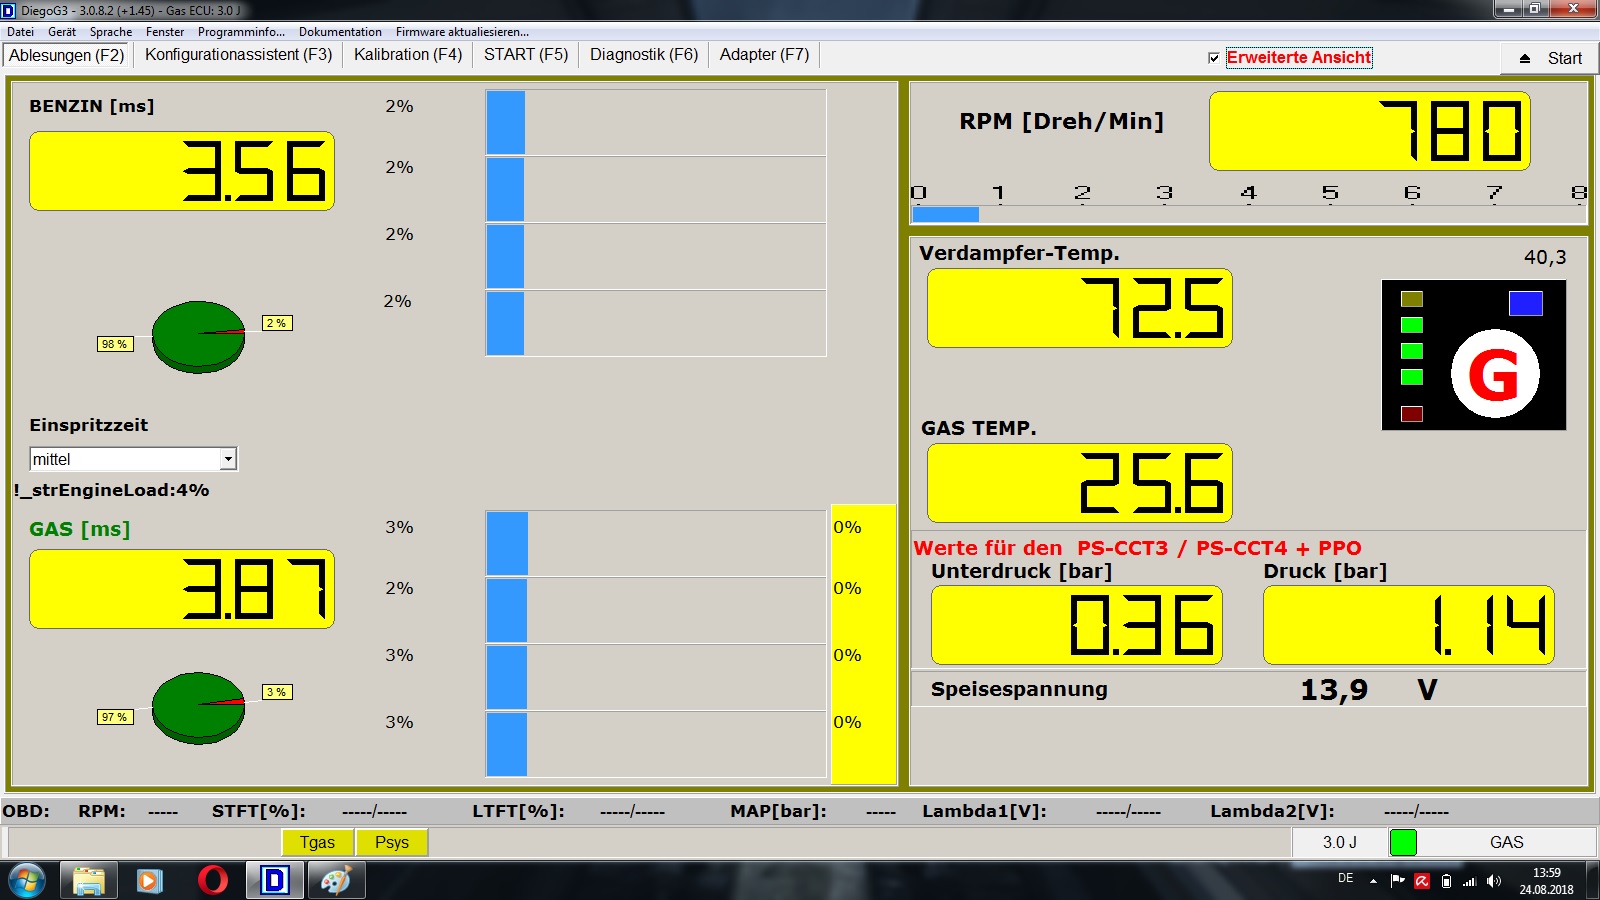This screenshot has width=1600, height=900.
Task: Click the network signal tray icon
Action: (1470, 881)
